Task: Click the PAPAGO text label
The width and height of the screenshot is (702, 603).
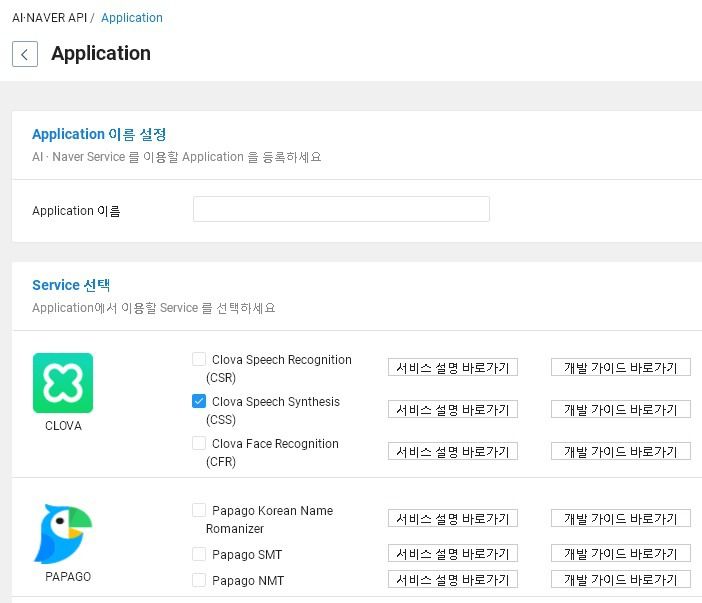Action: (x=68, y=577)
